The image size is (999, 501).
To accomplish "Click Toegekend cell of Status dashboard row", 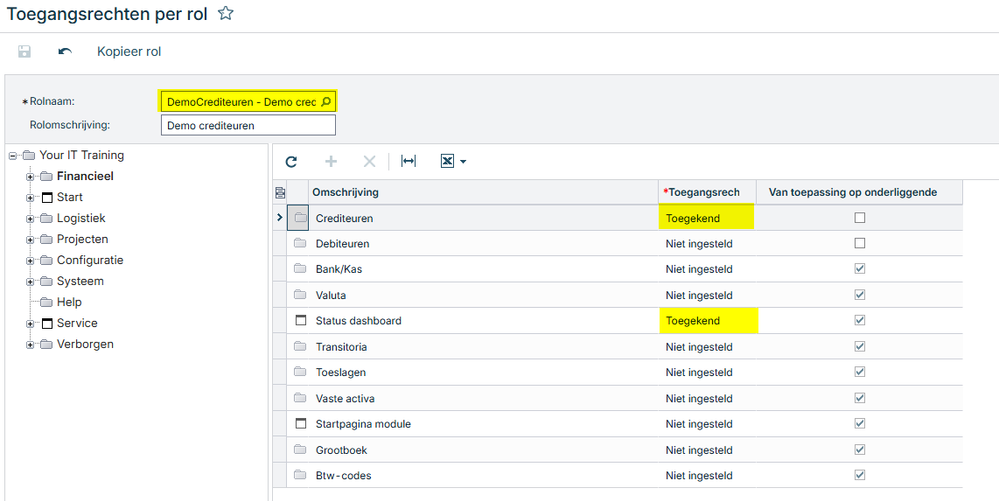I will [x=707, y=321].
